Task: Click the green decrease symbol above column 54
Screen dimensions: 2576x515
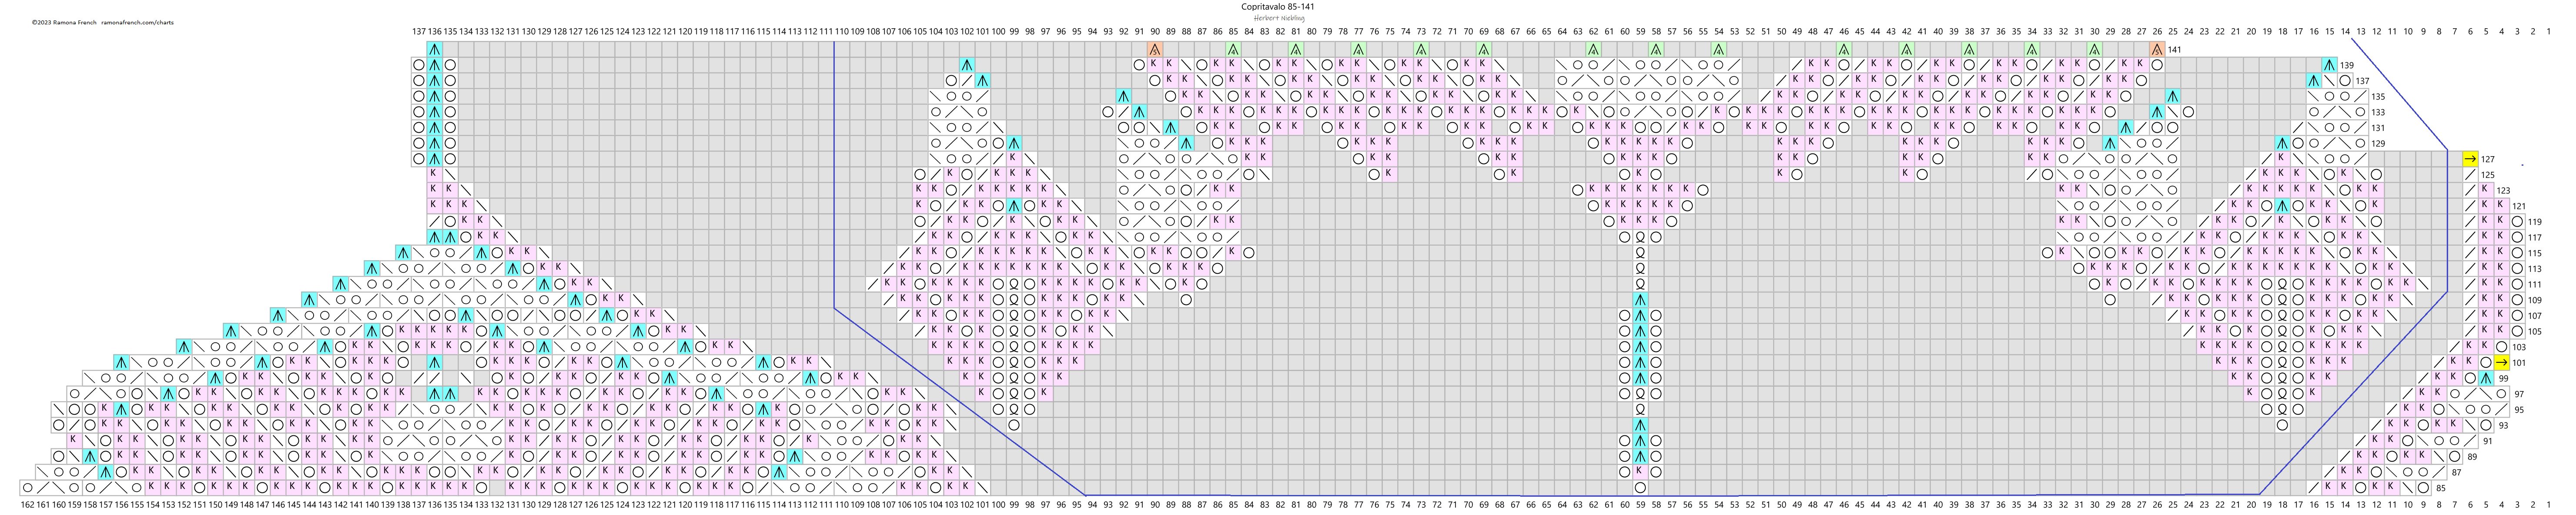Action: [1719, 49]
